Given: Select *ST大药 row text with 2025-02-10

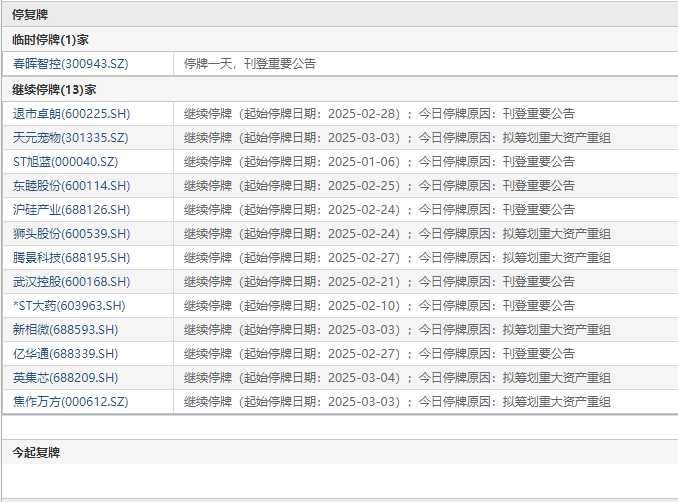Looking at the screenshot, I should [379, 306].
